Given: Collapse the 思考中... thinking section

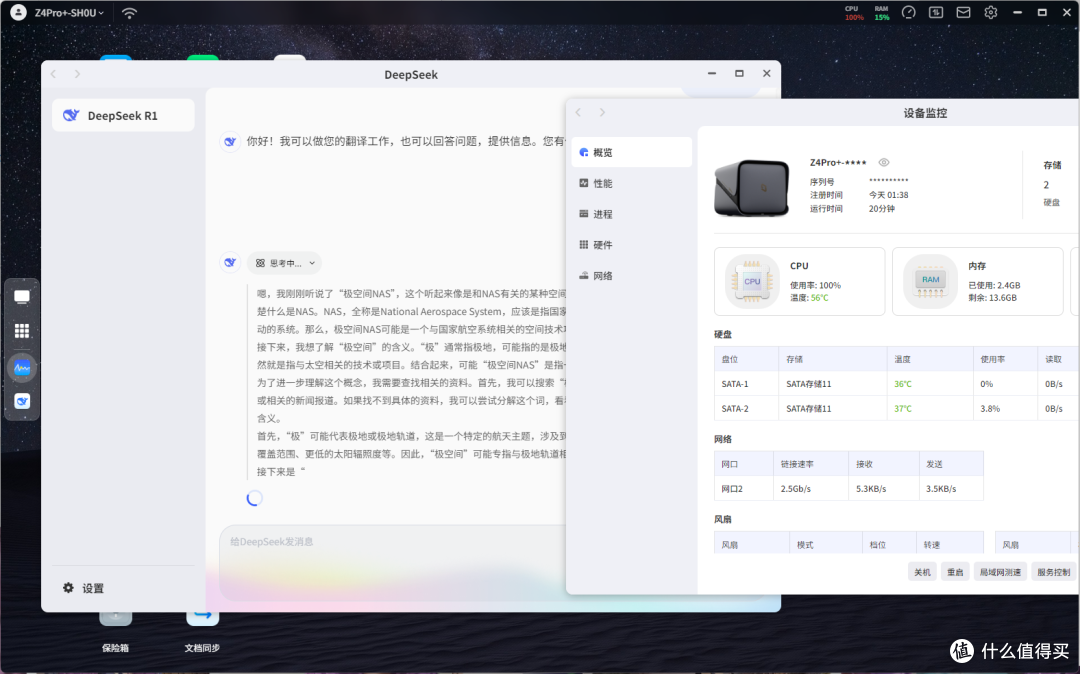Looking at the screenshot, I should (284, 263).
